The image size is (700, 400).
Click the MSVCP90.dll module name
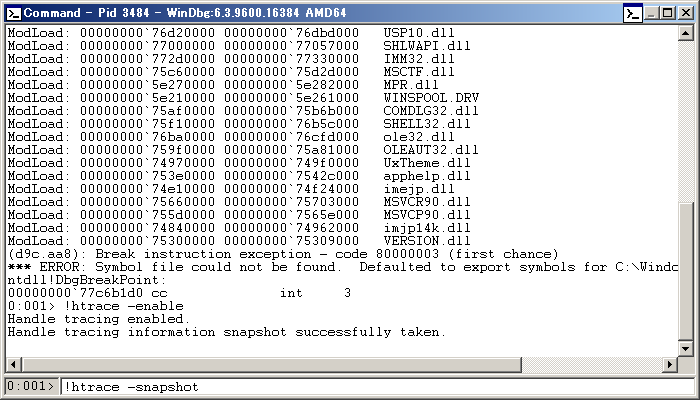pos(427,214)
